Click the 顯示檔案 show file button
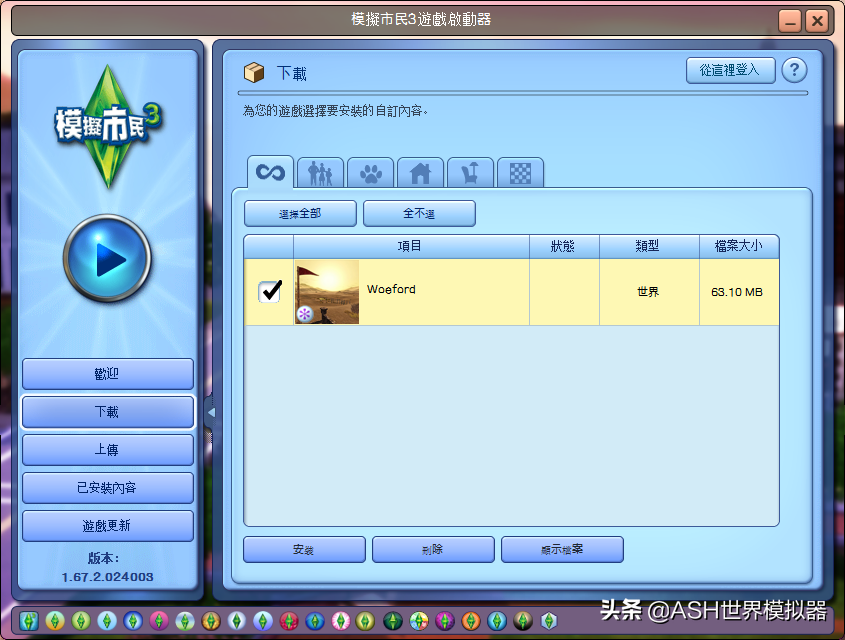The height and width of the screenshot is (640, 845). (562, 549)
